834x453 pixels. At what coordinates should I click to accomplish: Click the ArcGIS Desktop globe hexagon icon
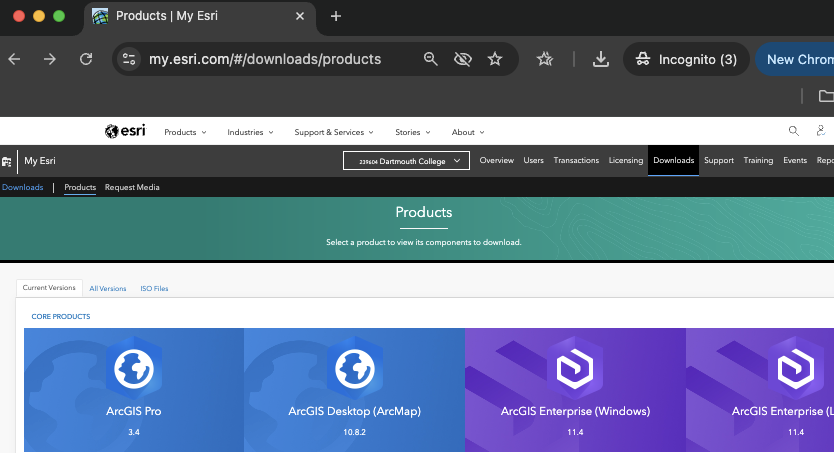354,368
